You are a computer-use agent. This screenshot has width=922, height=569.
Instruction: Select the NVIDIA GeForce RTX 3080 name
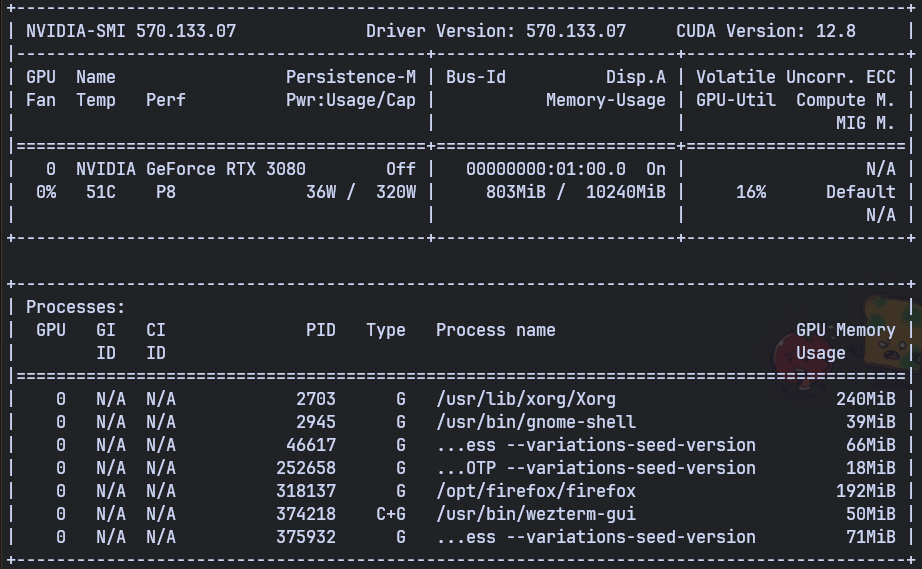(x=191, y=169)
